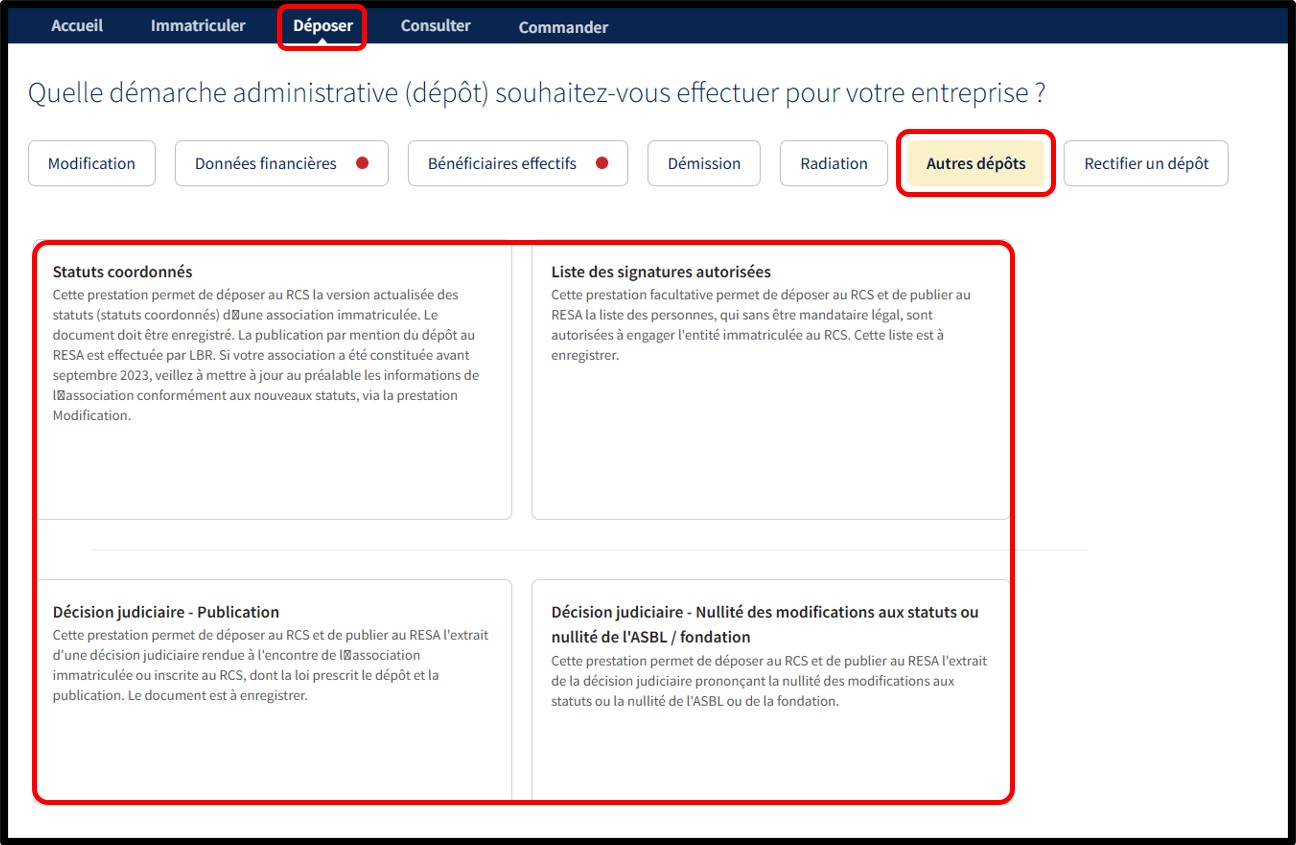
Task: Choose the Modification filing type
Action: 92,163
